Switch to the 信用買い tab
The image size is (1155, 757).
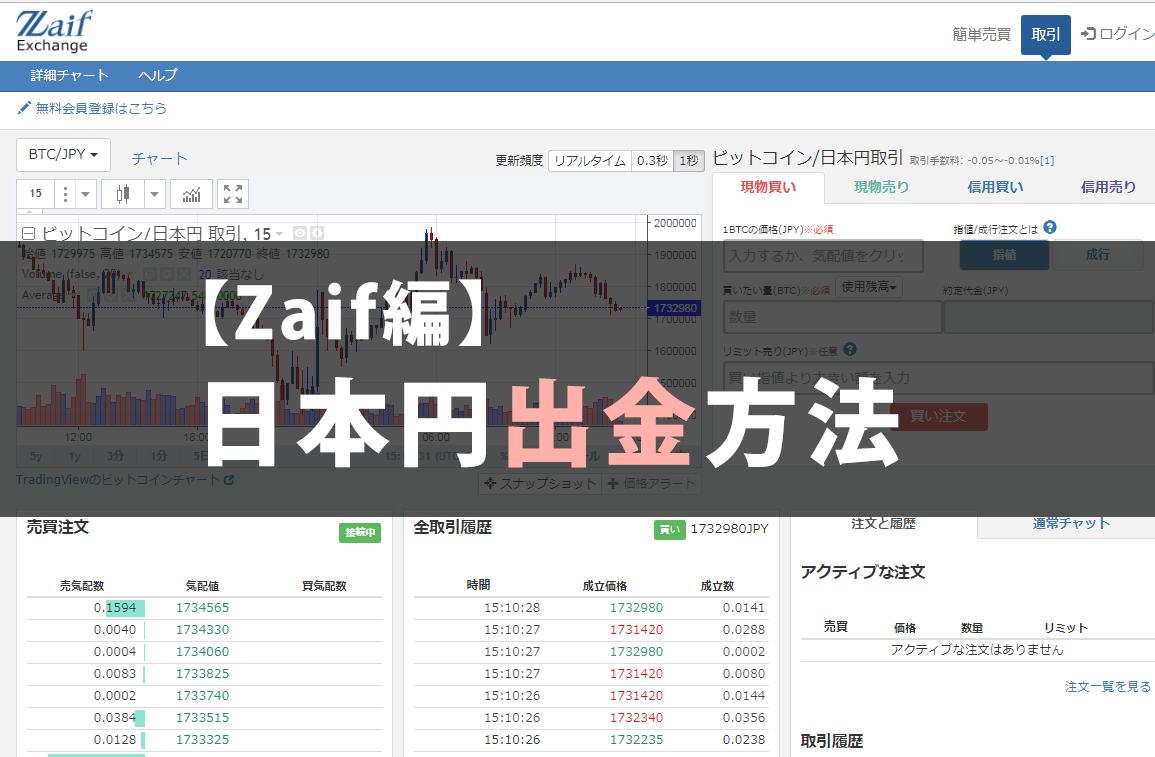click(x=995, y=187)
